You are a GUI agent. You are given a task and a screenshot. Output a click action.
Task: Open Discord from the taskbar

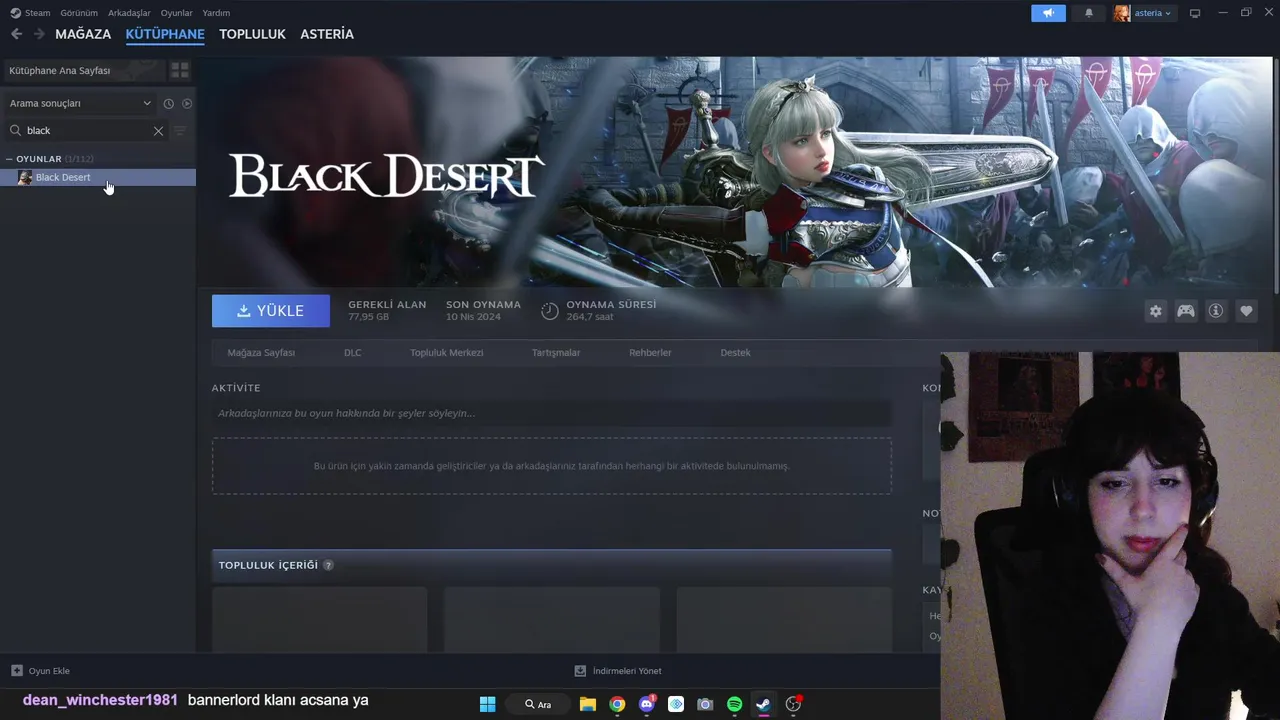pos(647,704)
